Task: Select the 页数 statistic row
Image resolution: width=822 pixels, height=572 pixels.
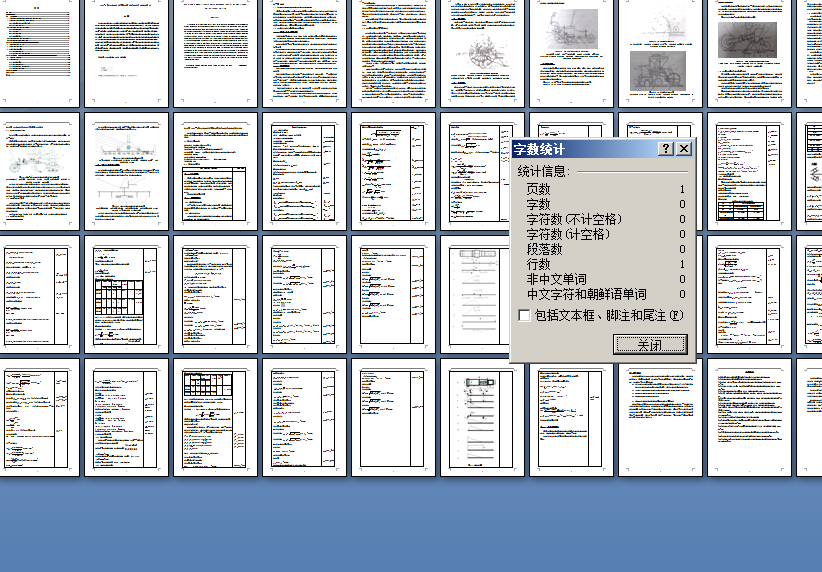Action: pyautogui.click(x=606, y=189)
